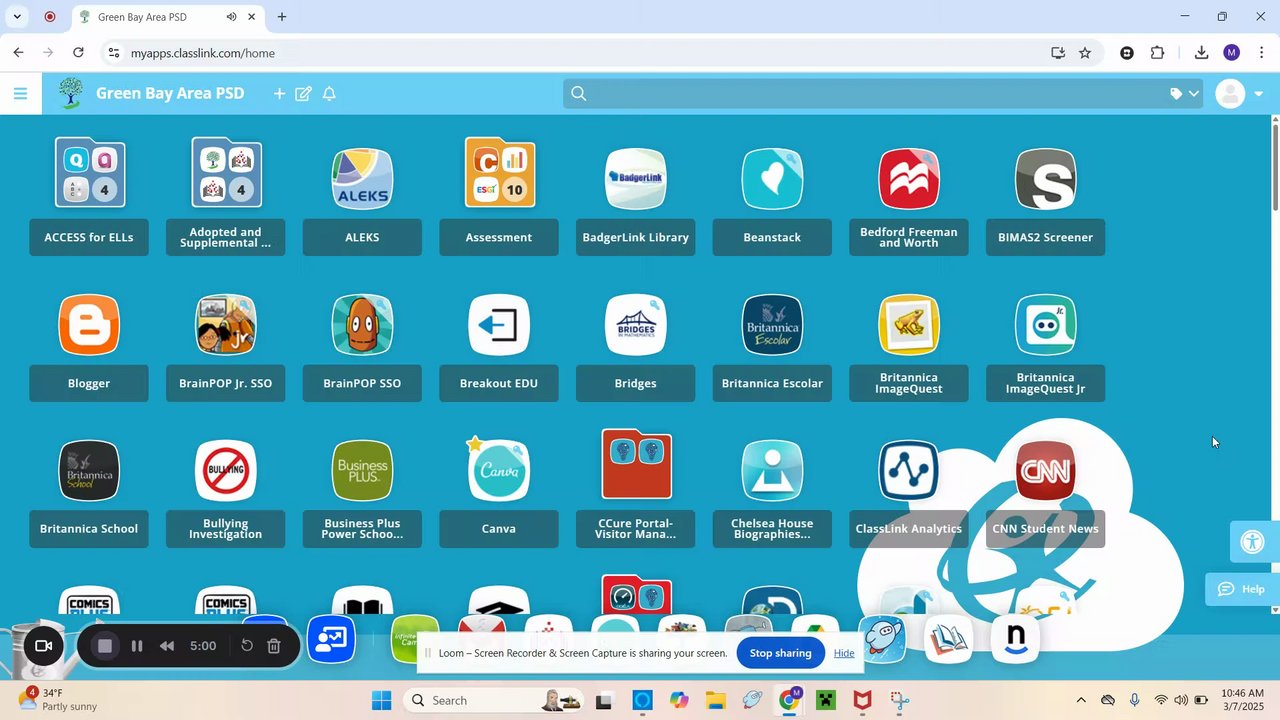1280x720 pixels.
Task: Open the Windows Start menu
Action: pyautogui.click(x=382, y=700)
